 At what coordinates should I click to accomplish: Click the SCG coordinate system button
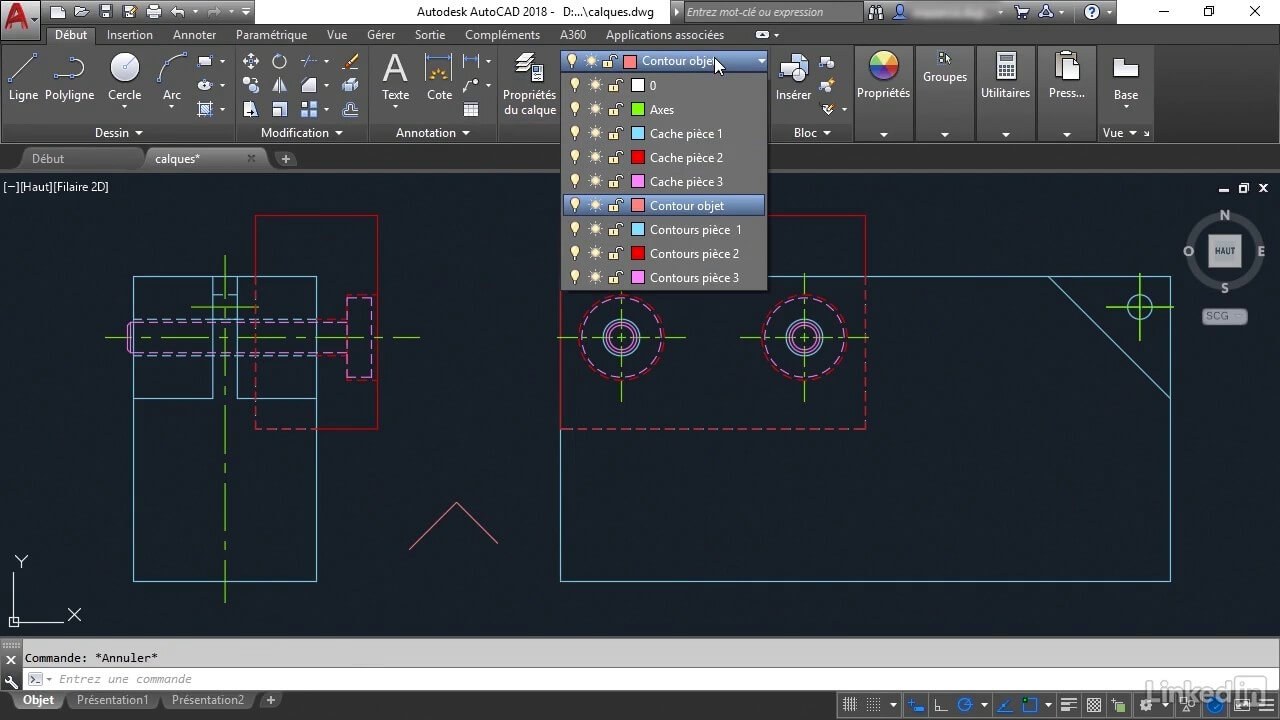coord(1224,316)
